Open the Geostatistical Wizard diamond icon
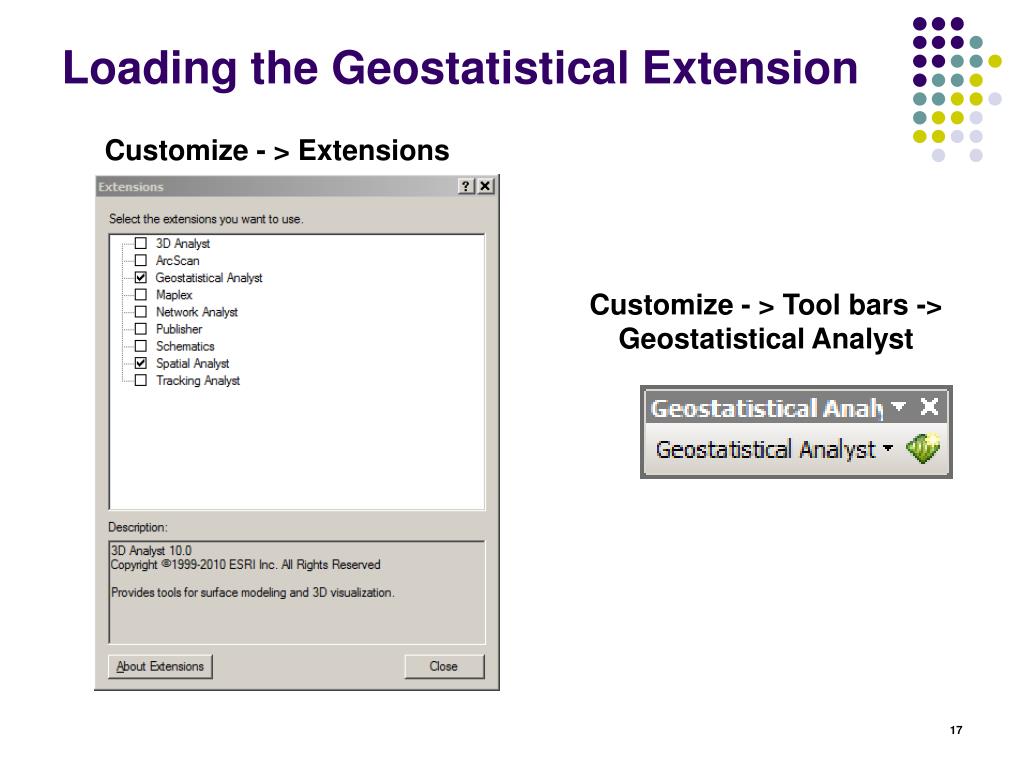Image resolution: width=1024 pixels, height=768 pixels. click(x=923, y=448)
